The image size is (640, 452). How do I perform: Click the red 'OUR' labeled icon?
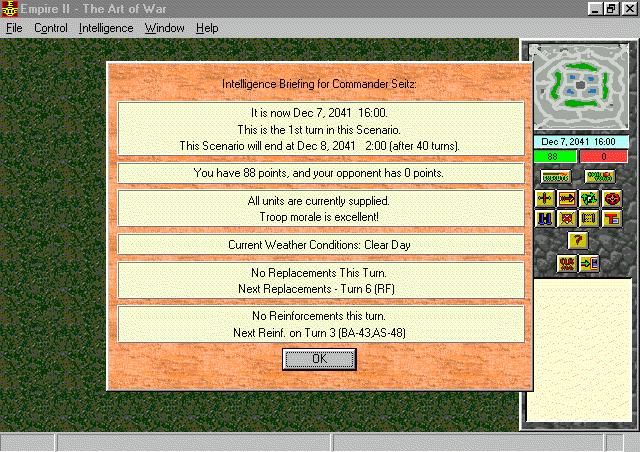pos(567,263)
